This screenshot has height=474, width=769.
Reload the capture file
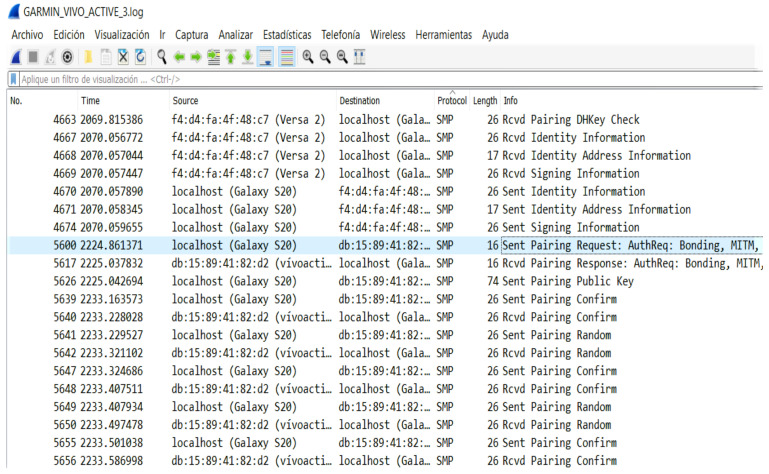[x=140, y=57]
